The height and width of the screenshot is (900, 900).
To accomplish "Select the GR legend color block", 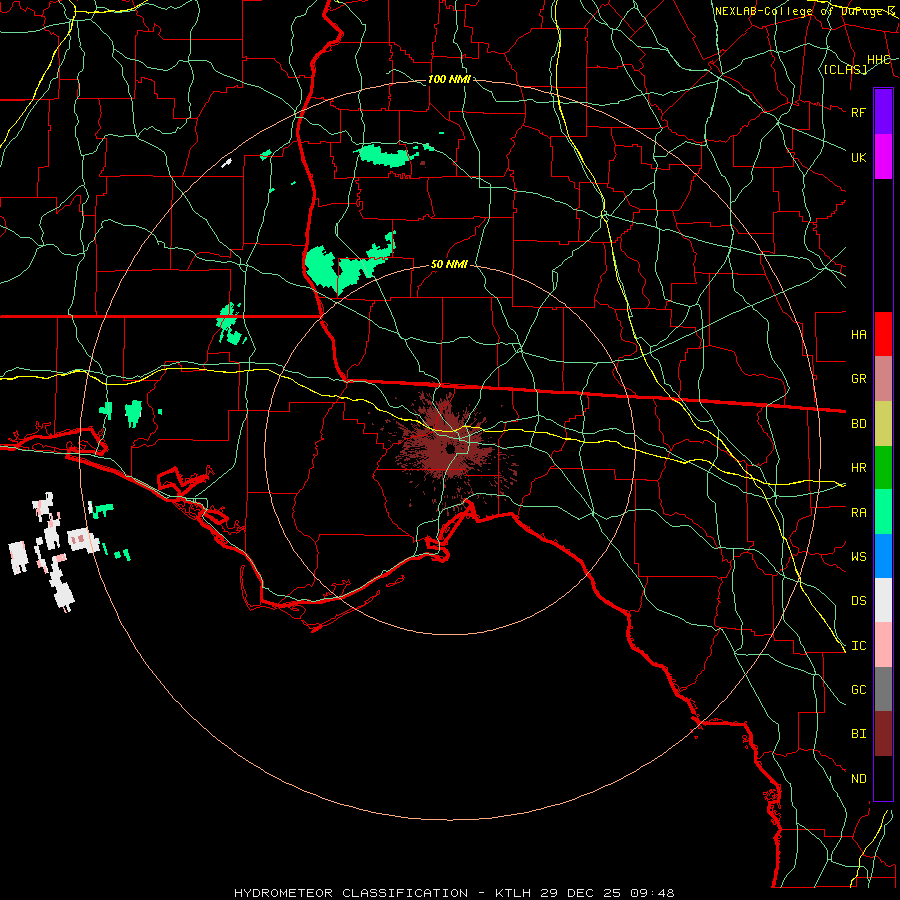I will 883,379.
